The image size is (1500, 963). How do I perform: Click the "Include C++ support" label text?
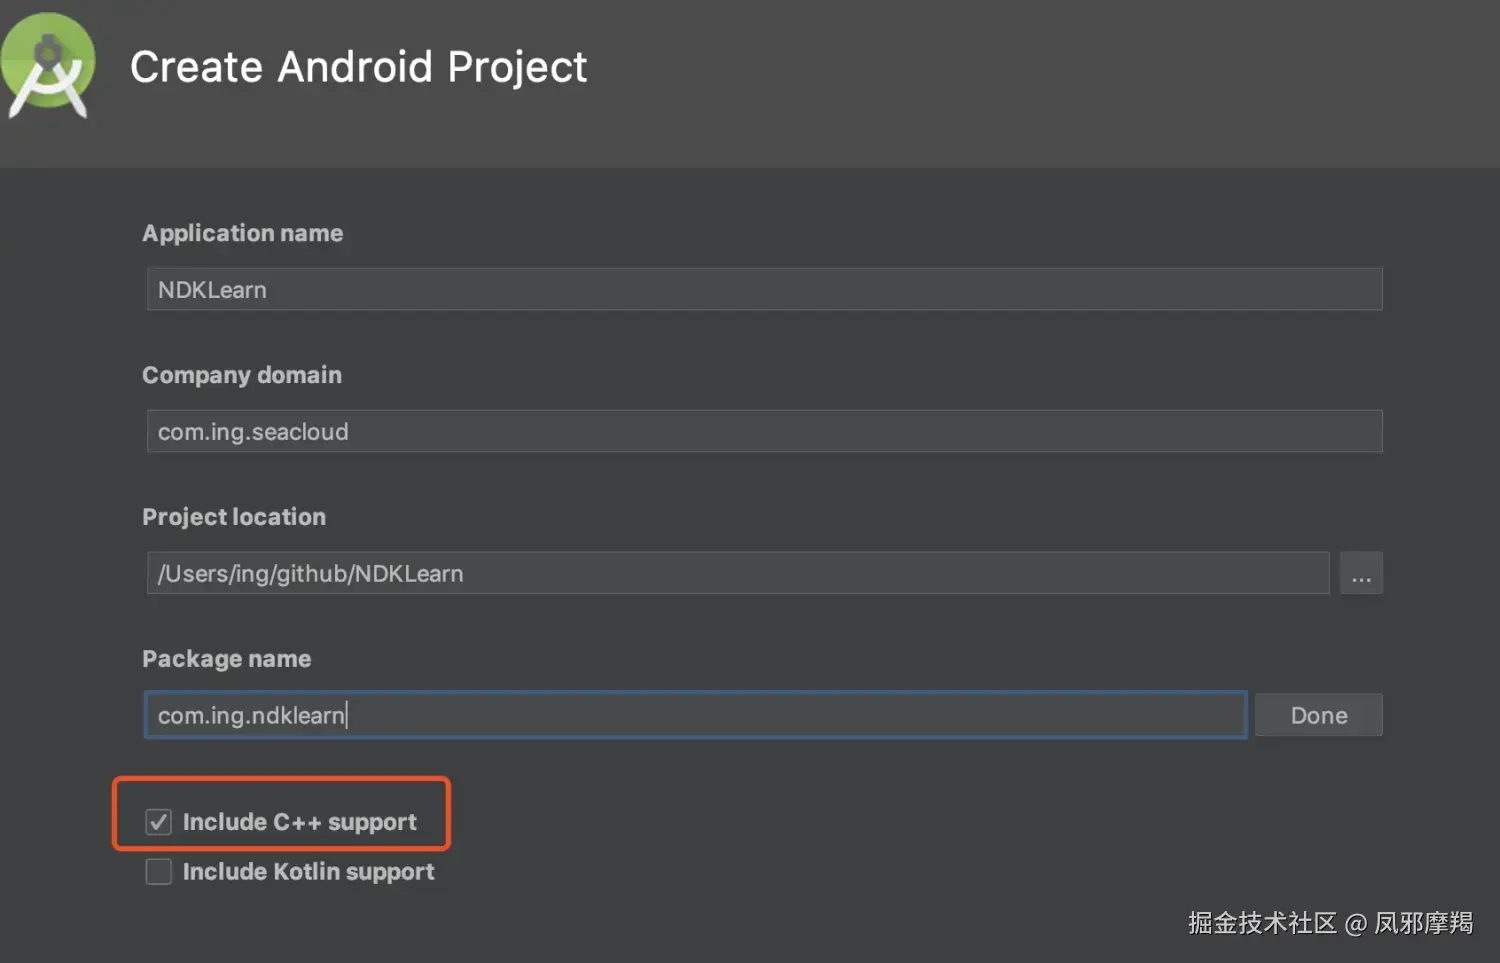tap(299, 822)
